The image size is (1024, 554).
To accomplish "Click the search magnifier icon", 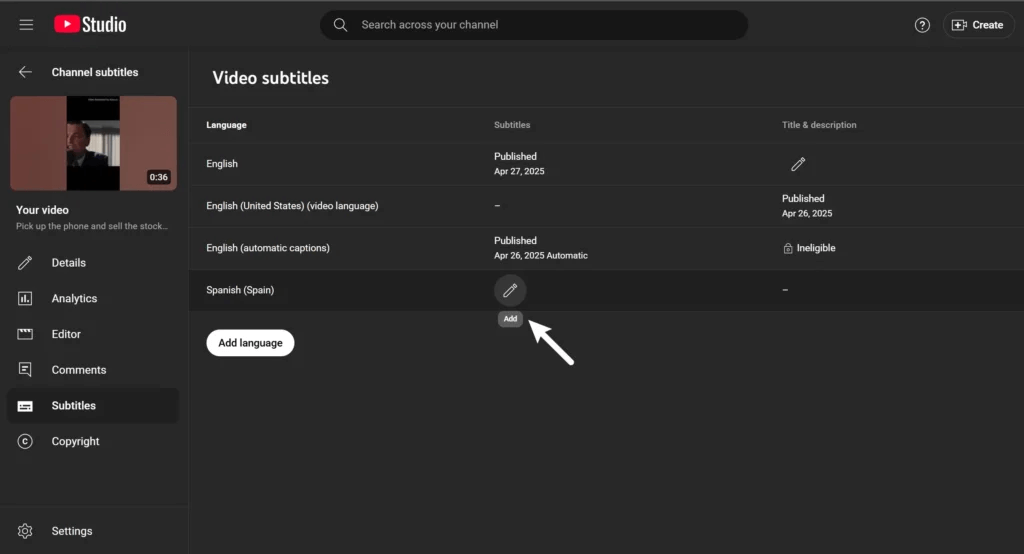I will coord(341,25).
